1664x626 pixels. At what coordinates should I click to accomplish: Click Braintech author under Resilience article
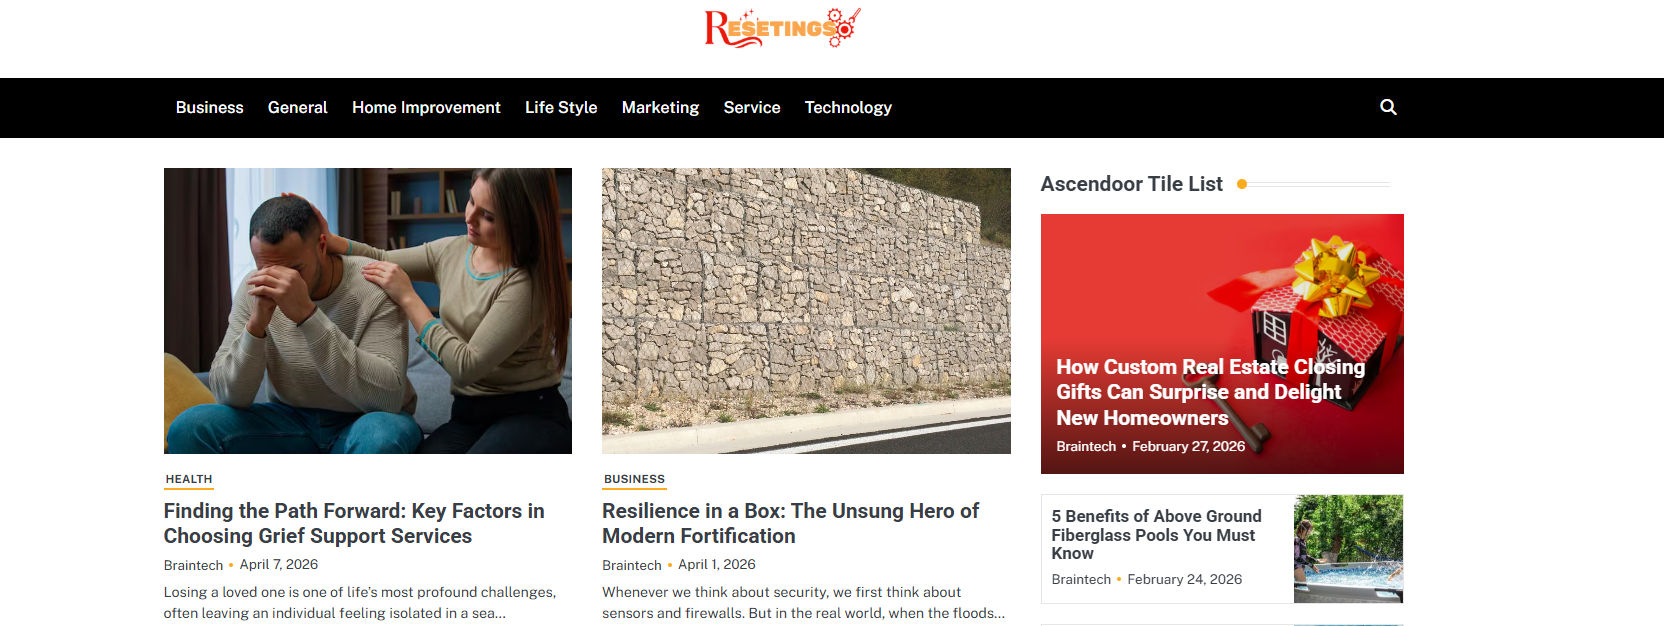pos(632,565)
